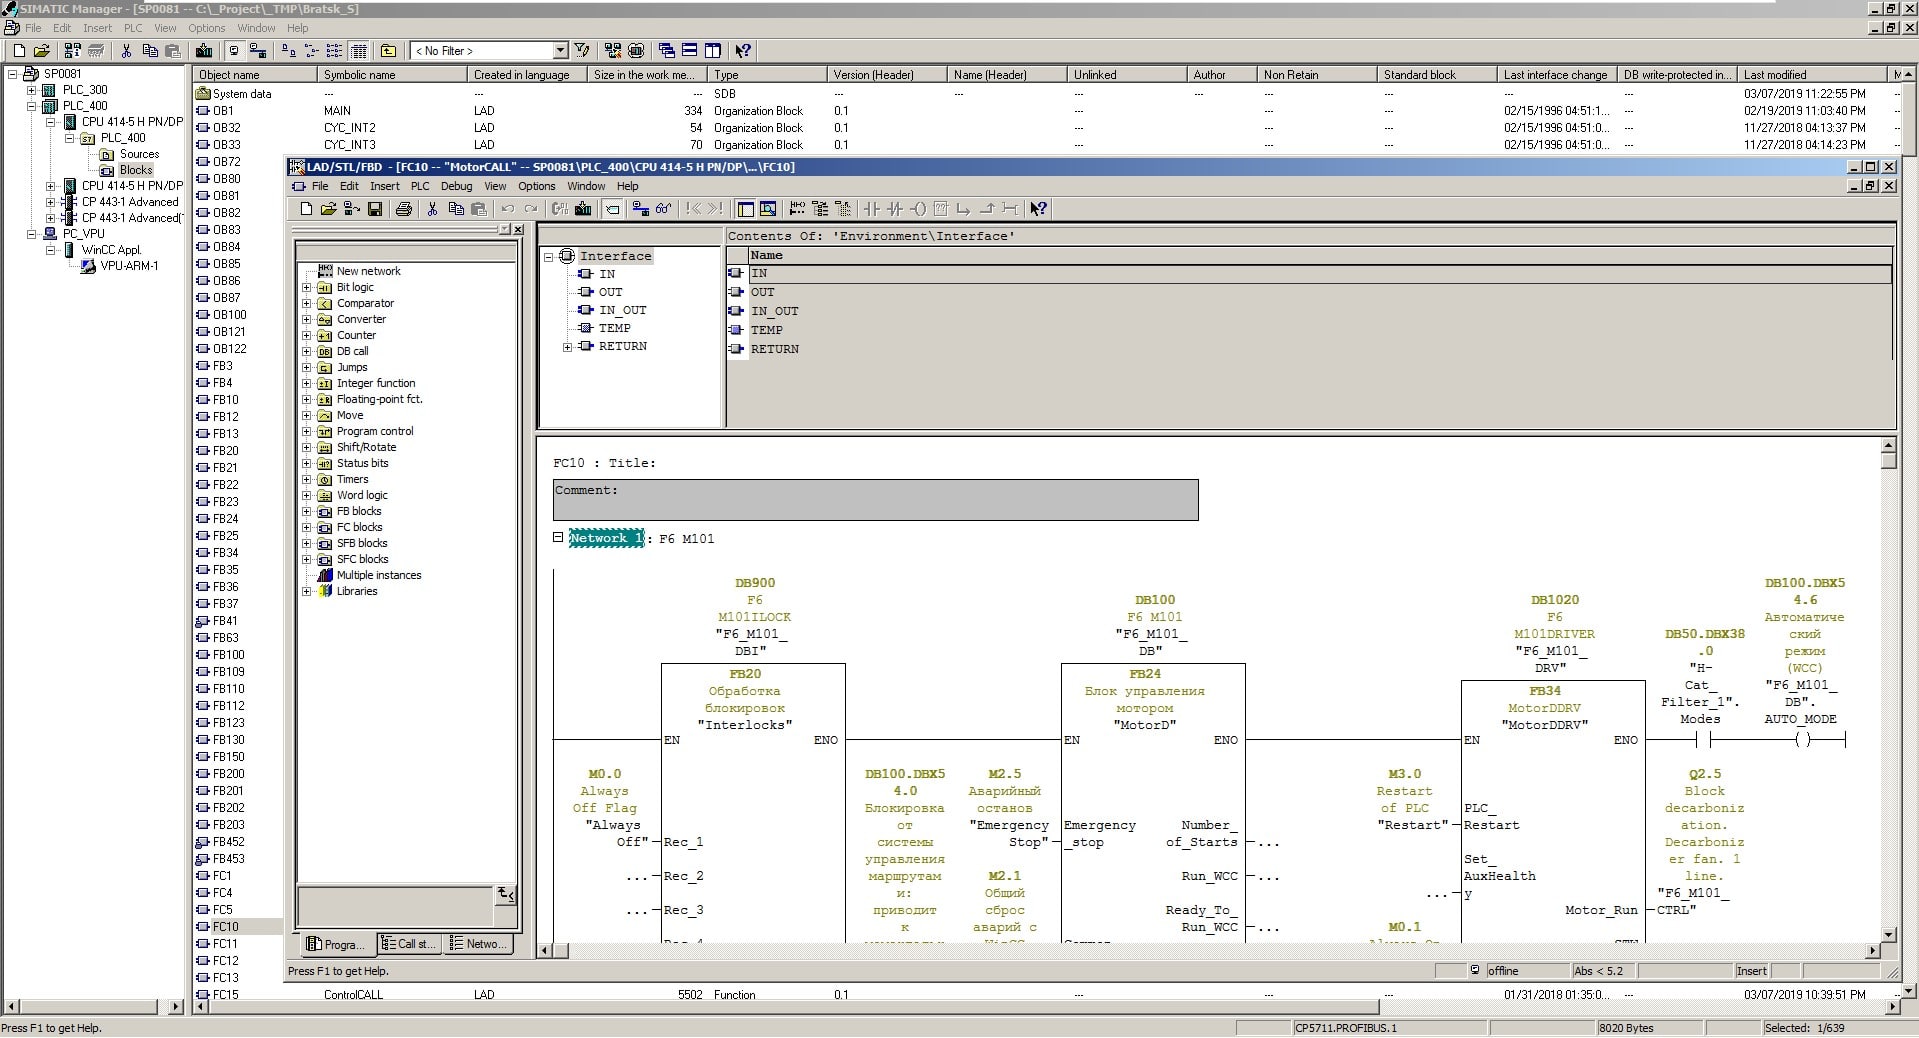Screen dimensions: 1919x1038
Task: Click the insert element button below program elements list
Action: pos(506,895)
